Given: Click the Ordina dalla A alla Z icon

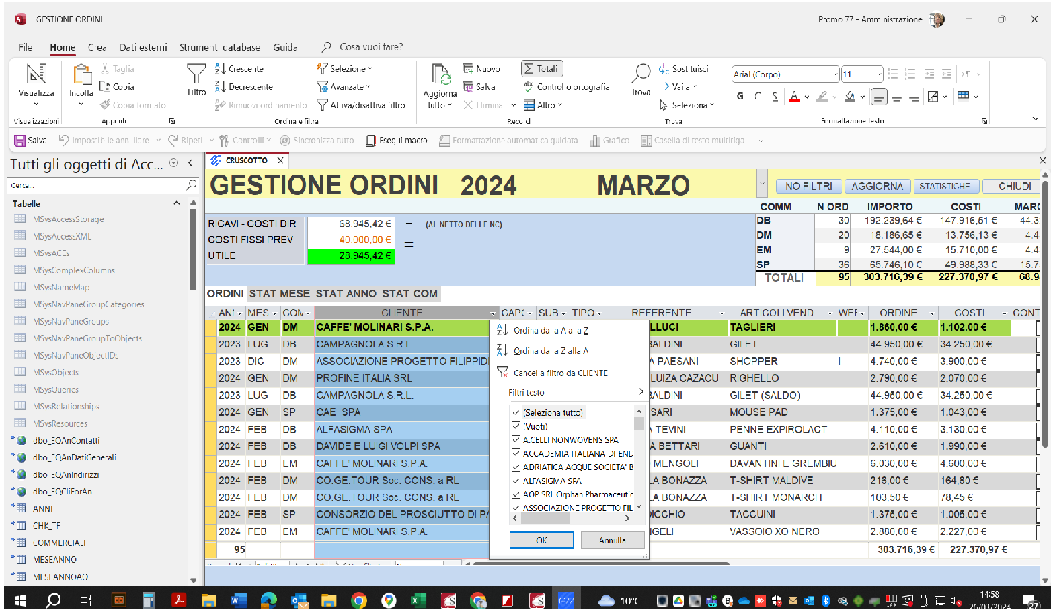Looking at the screenshot, I should tap(502, 330).
